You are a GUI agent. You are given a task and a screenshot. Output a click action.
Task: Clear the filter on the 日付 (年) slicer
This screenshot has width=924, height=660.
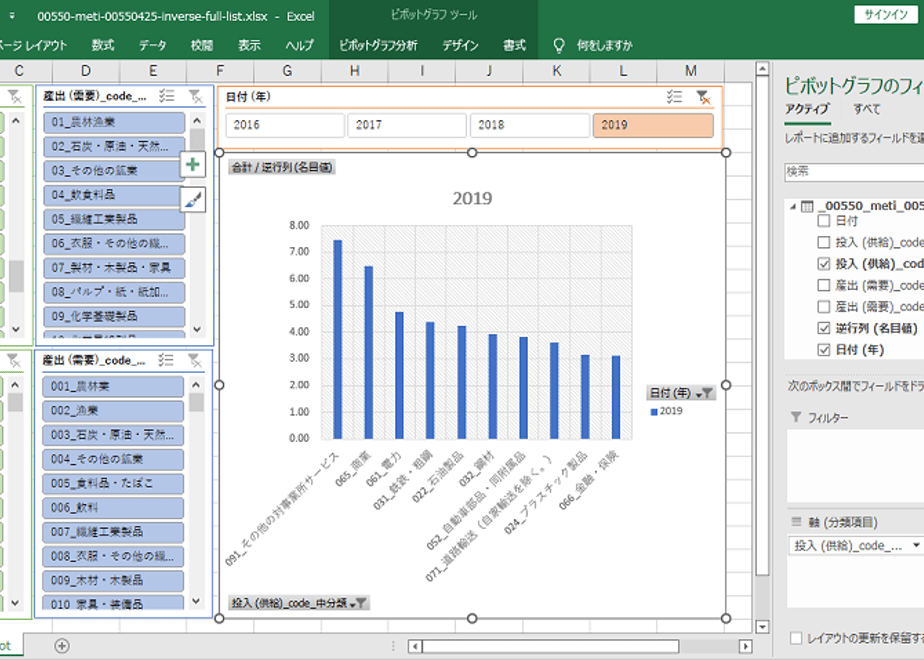702,97
